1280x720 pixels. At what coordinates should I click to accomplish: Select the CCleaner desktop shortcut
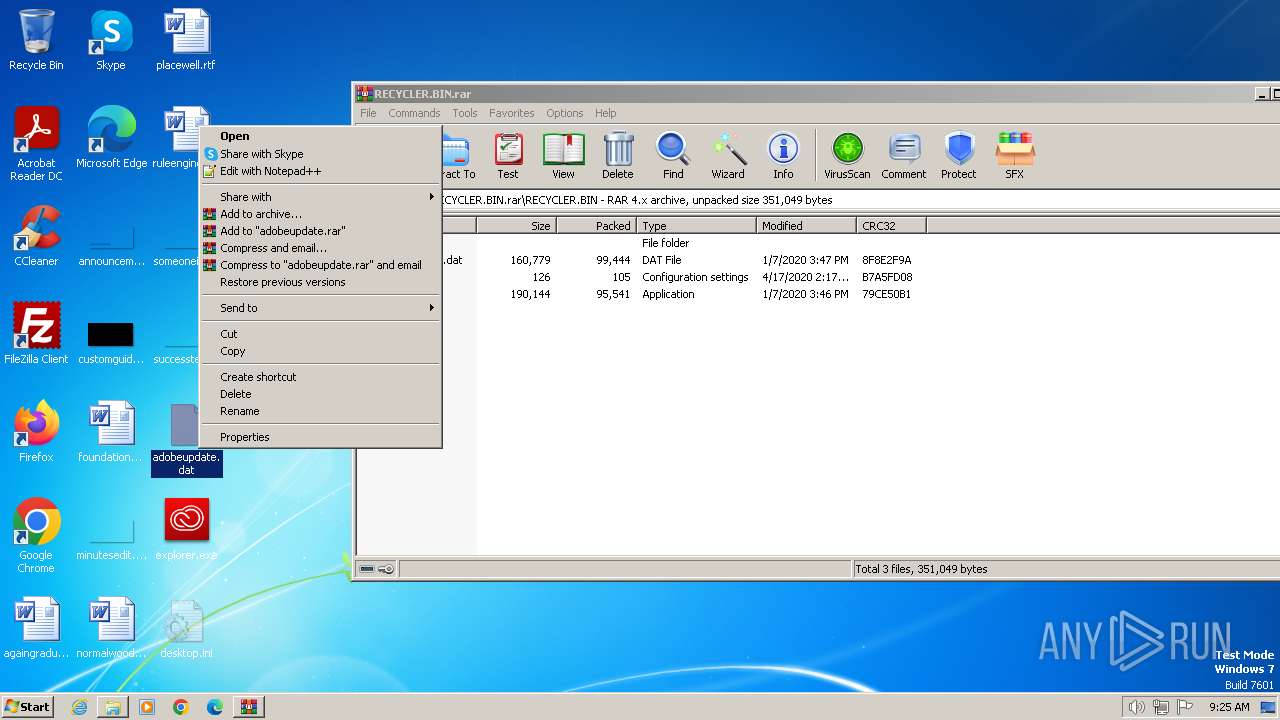[x=36, y=236]
